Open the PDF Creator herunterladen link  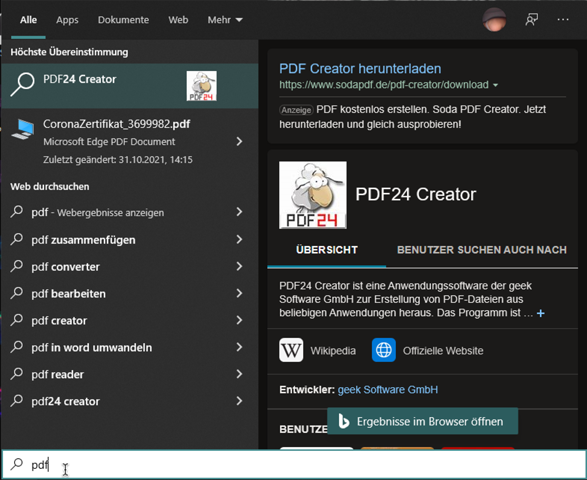tap(360, 69)
